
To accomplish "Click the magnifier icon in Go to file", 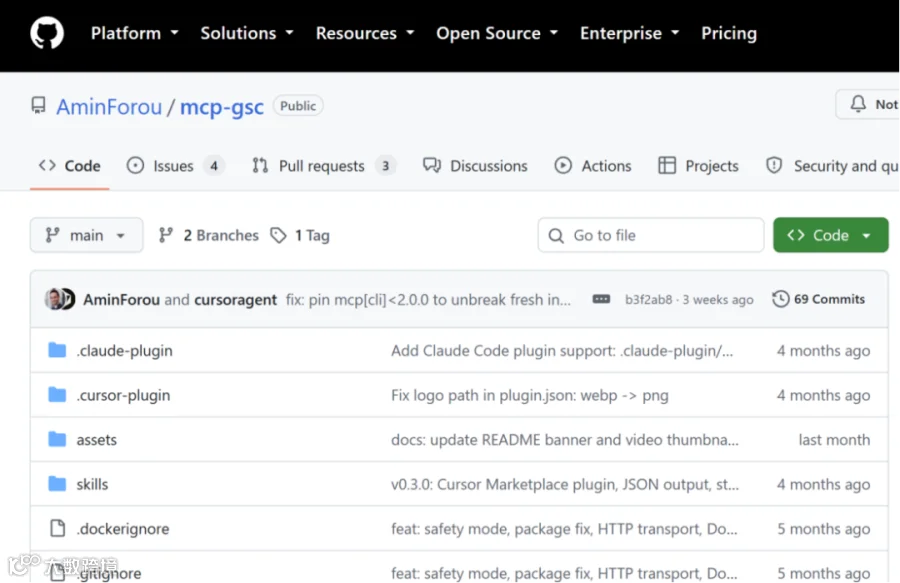I will pos(556,235).
